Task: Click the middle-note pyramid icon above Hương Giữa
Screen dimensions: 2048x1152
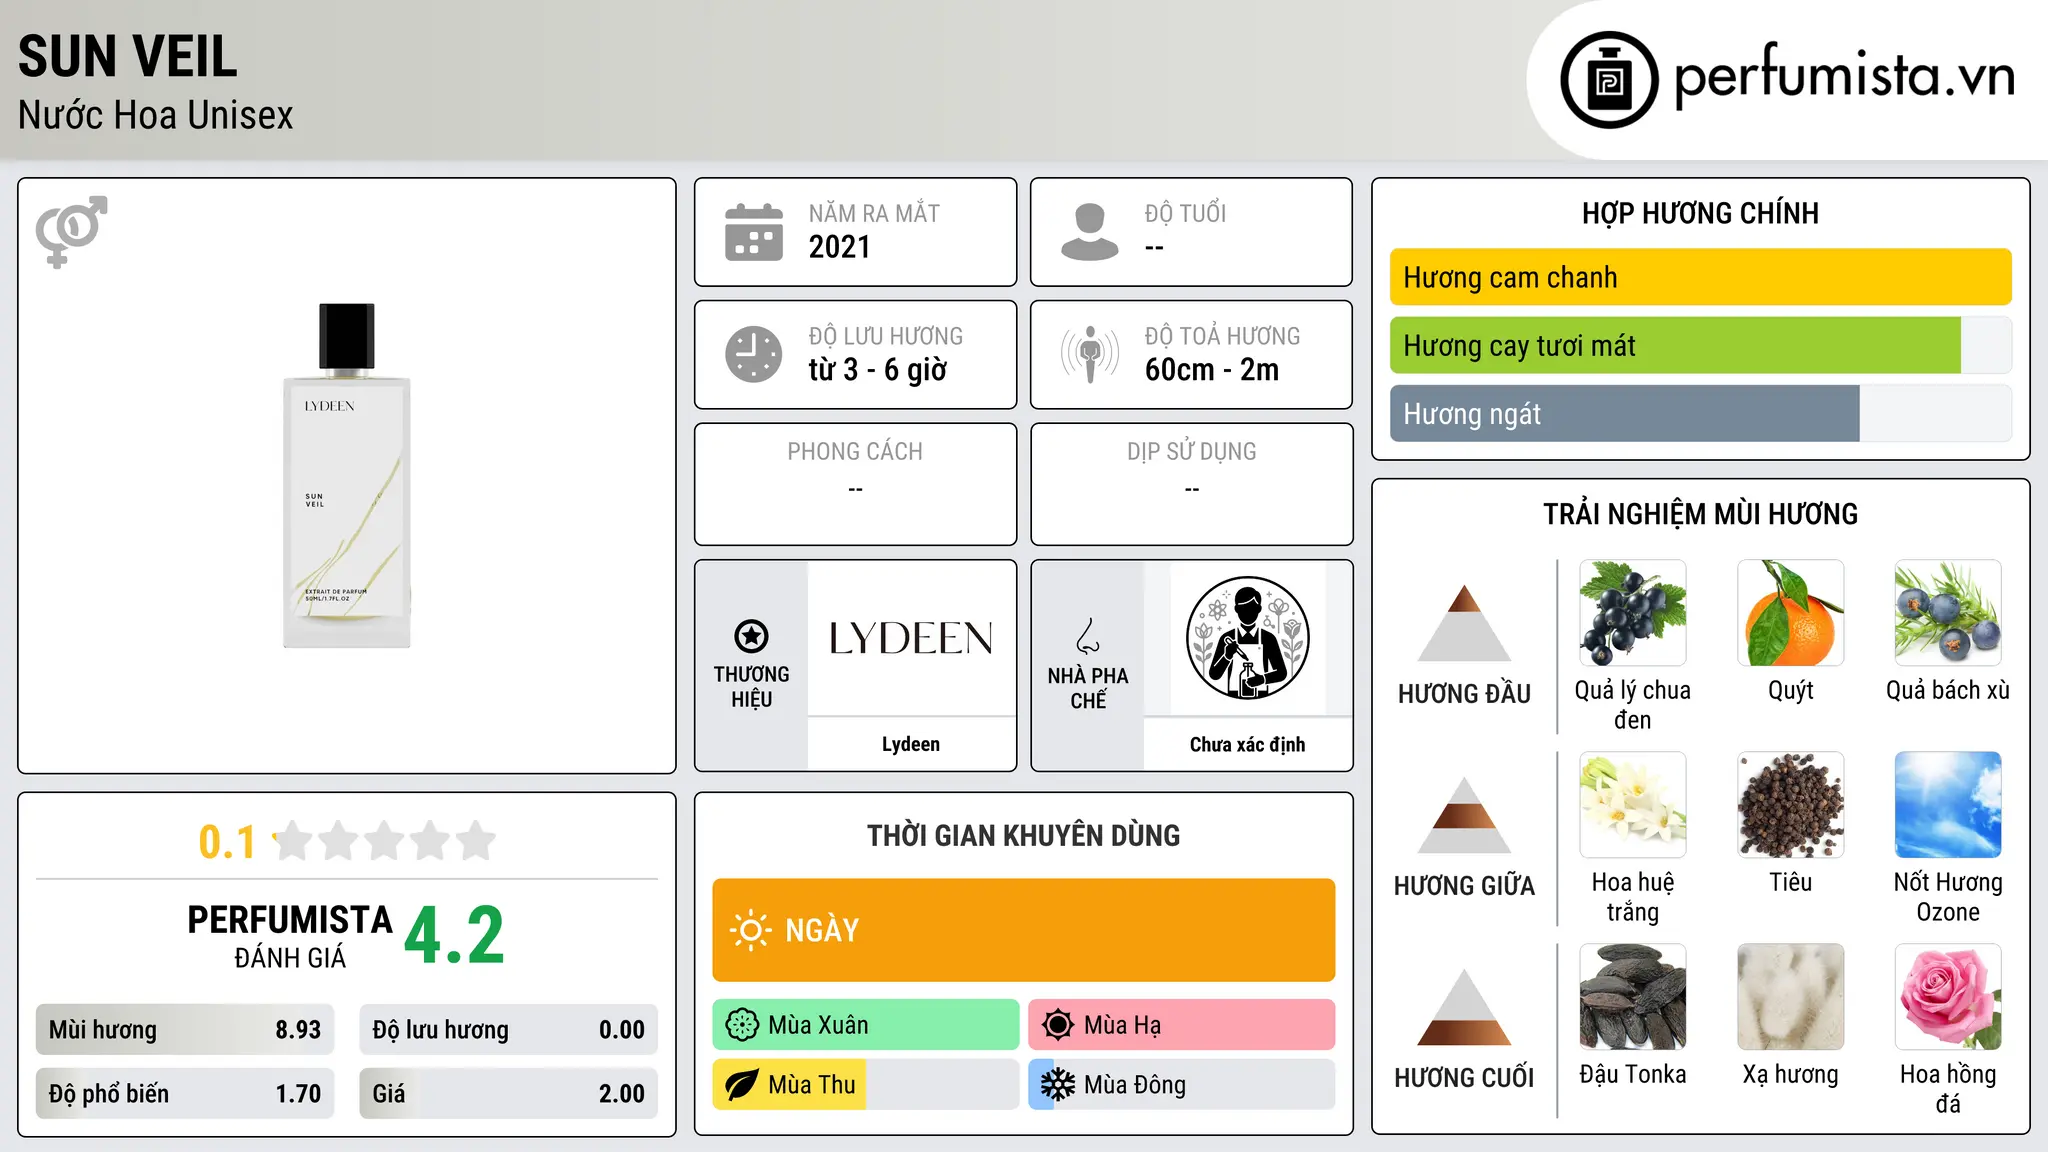Action: point(1464,815)
